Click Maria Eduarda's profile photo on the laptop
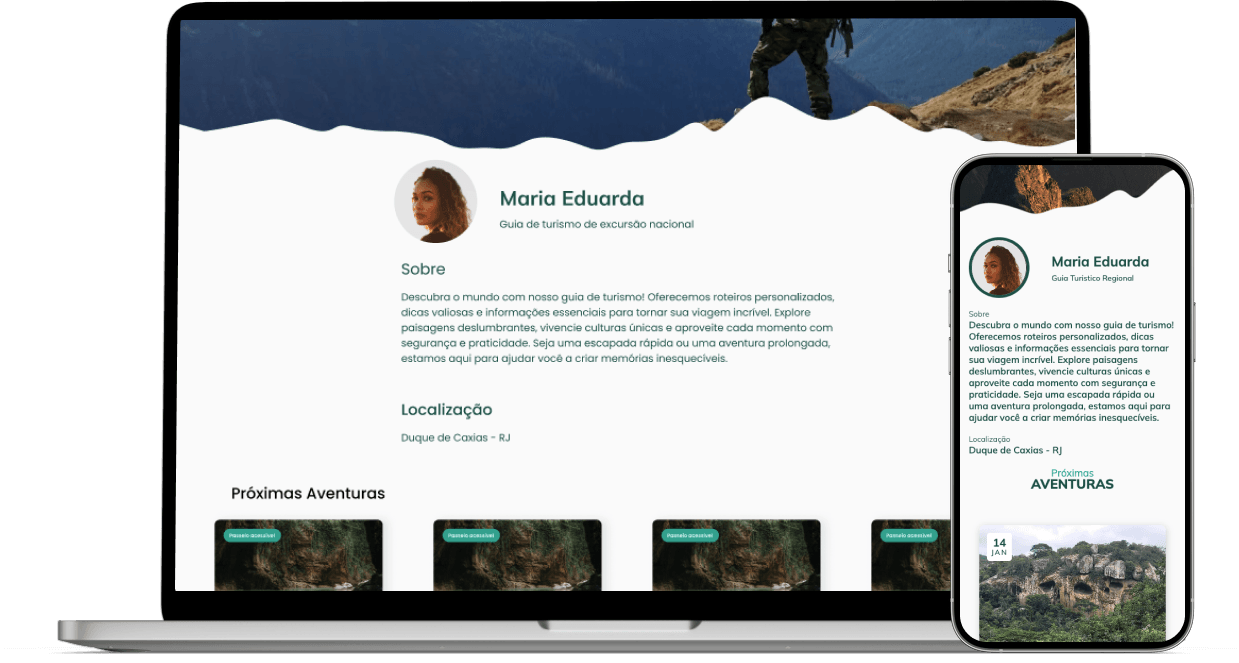Viewport: 1239px width, 663px height. coord(435,201)
